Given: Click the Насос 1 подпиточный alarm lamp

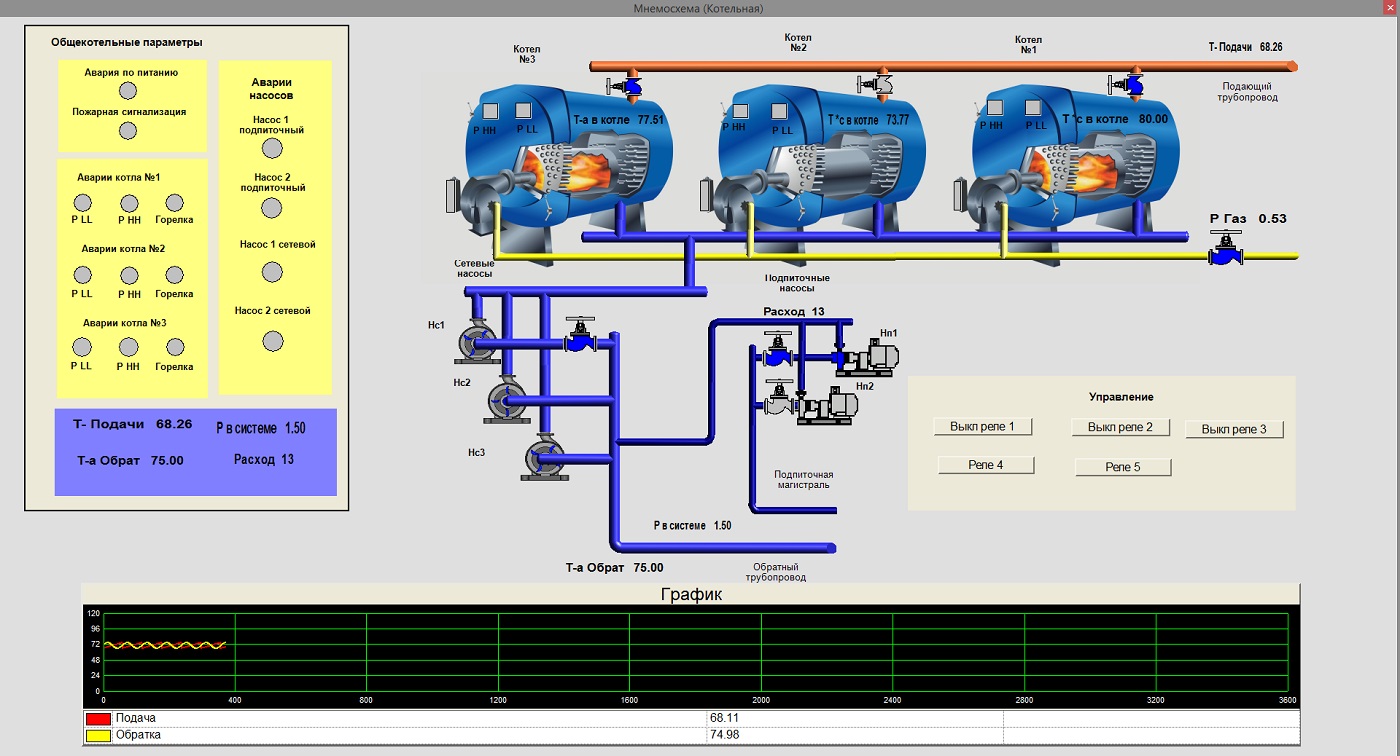Looking at the screenshot, I should (x=272, y=149).
